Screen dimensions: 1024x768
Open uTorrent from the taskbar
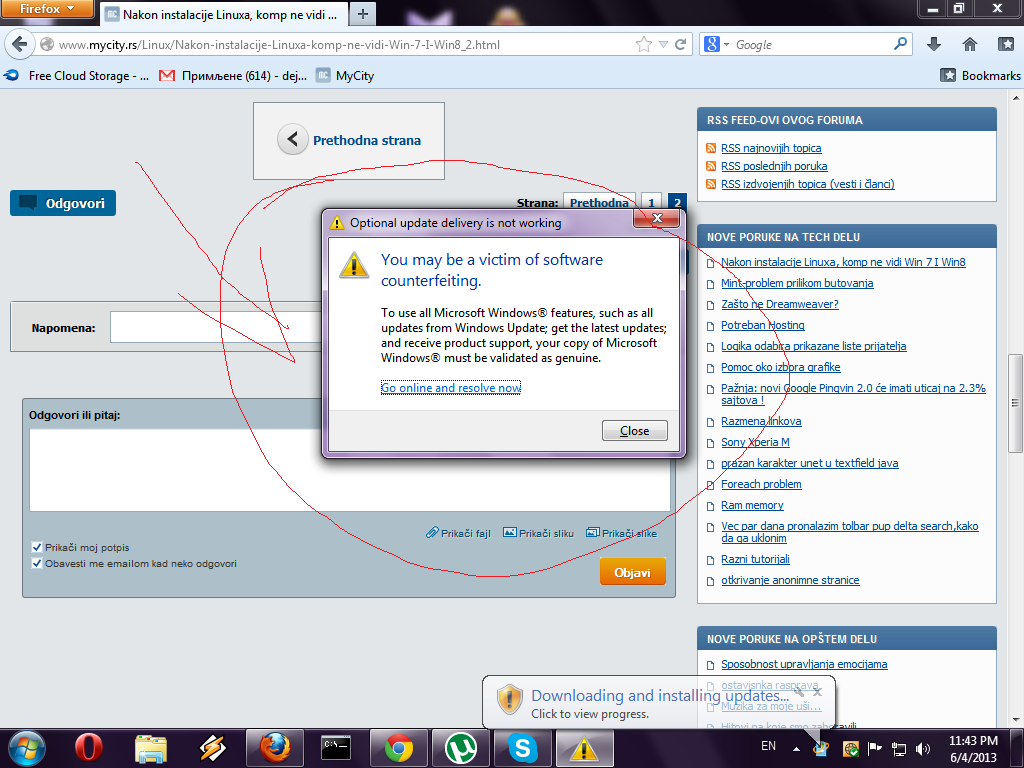[460, 748]
